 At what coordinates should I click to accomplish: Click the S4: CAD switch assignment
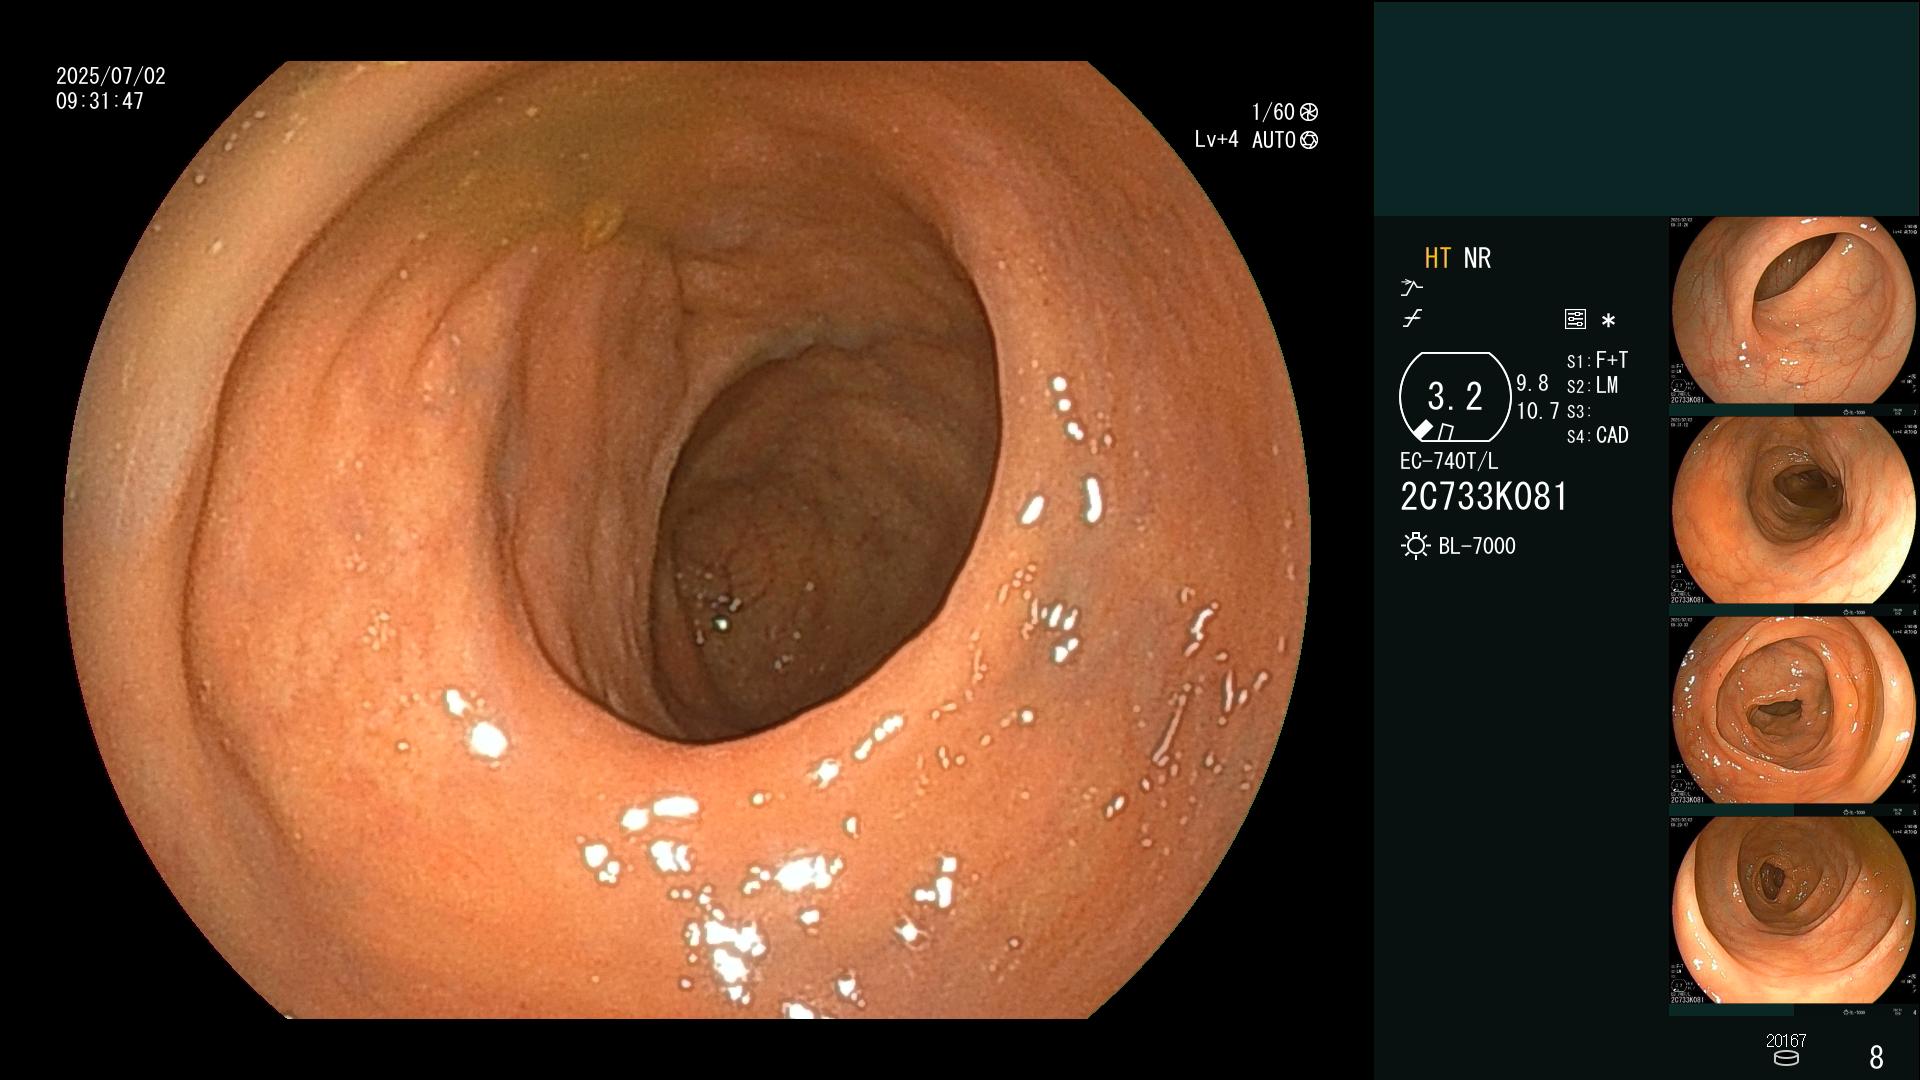point(1597,436)
